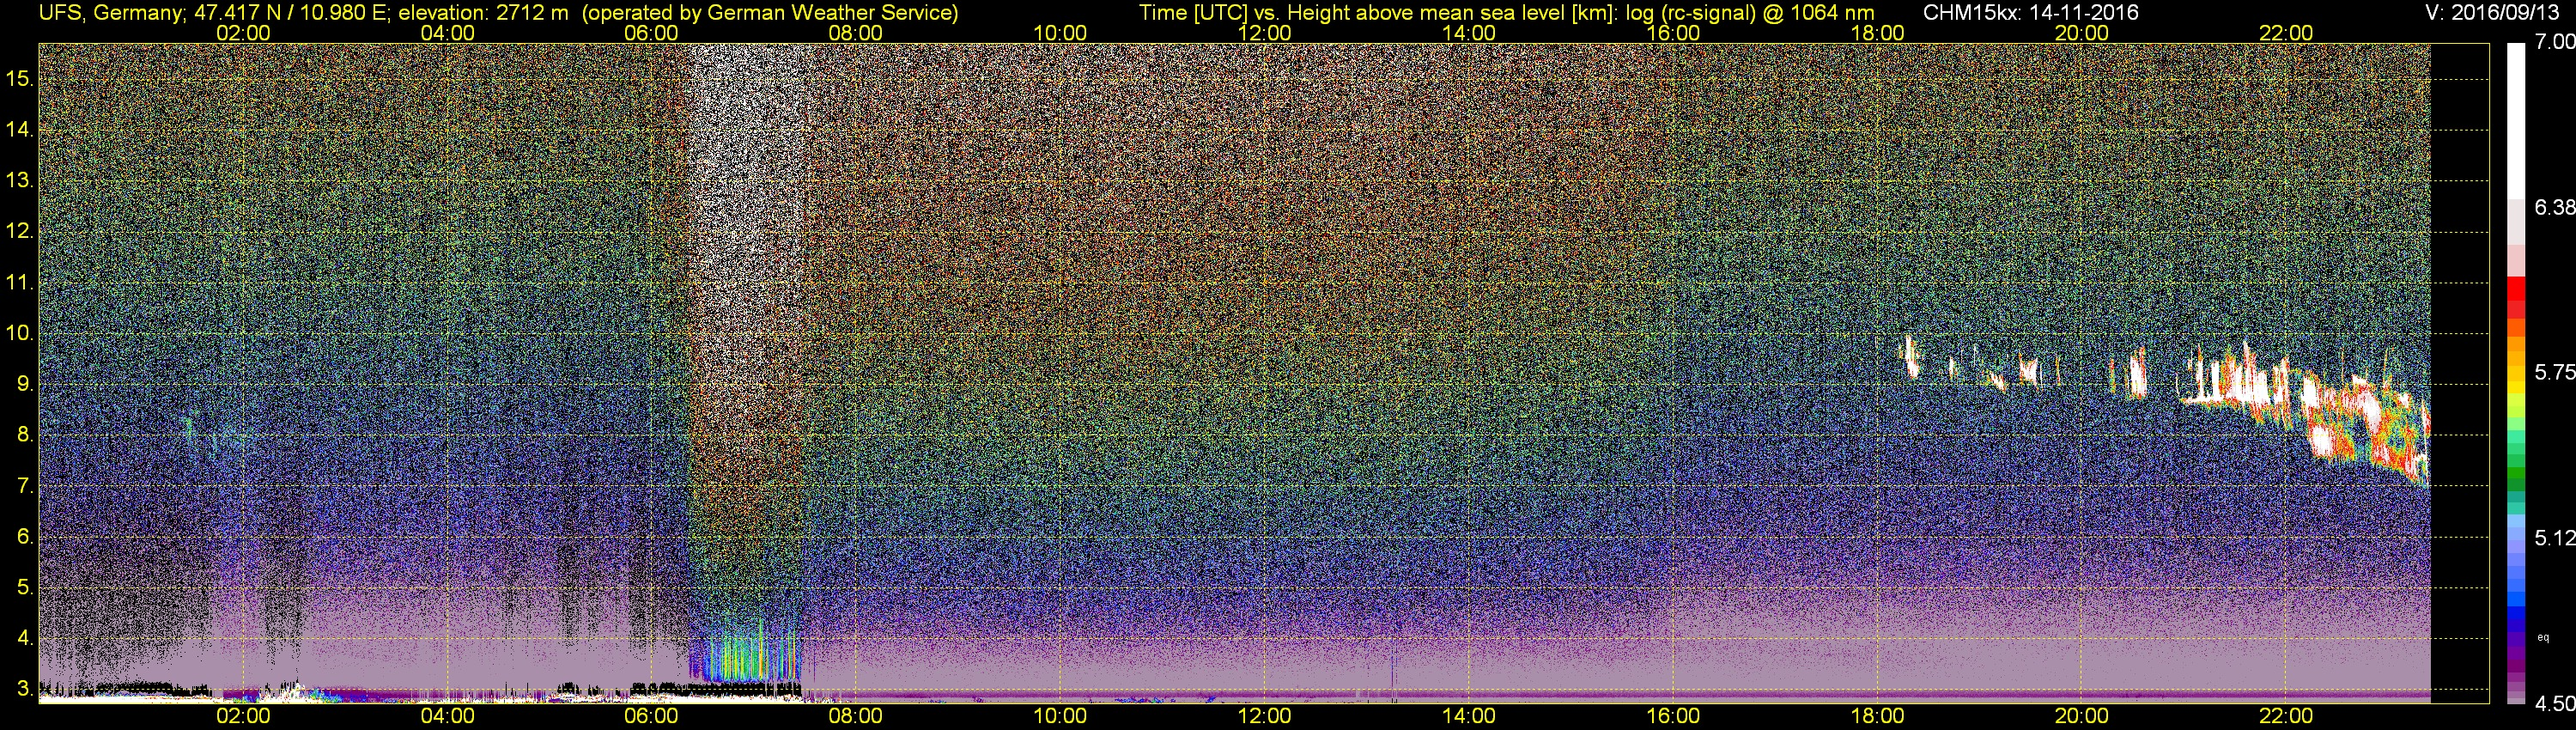Viewport: 2576px width, 730px height.
Task: Click the "14." km height axis label
Action: click(x=21, y=129)
